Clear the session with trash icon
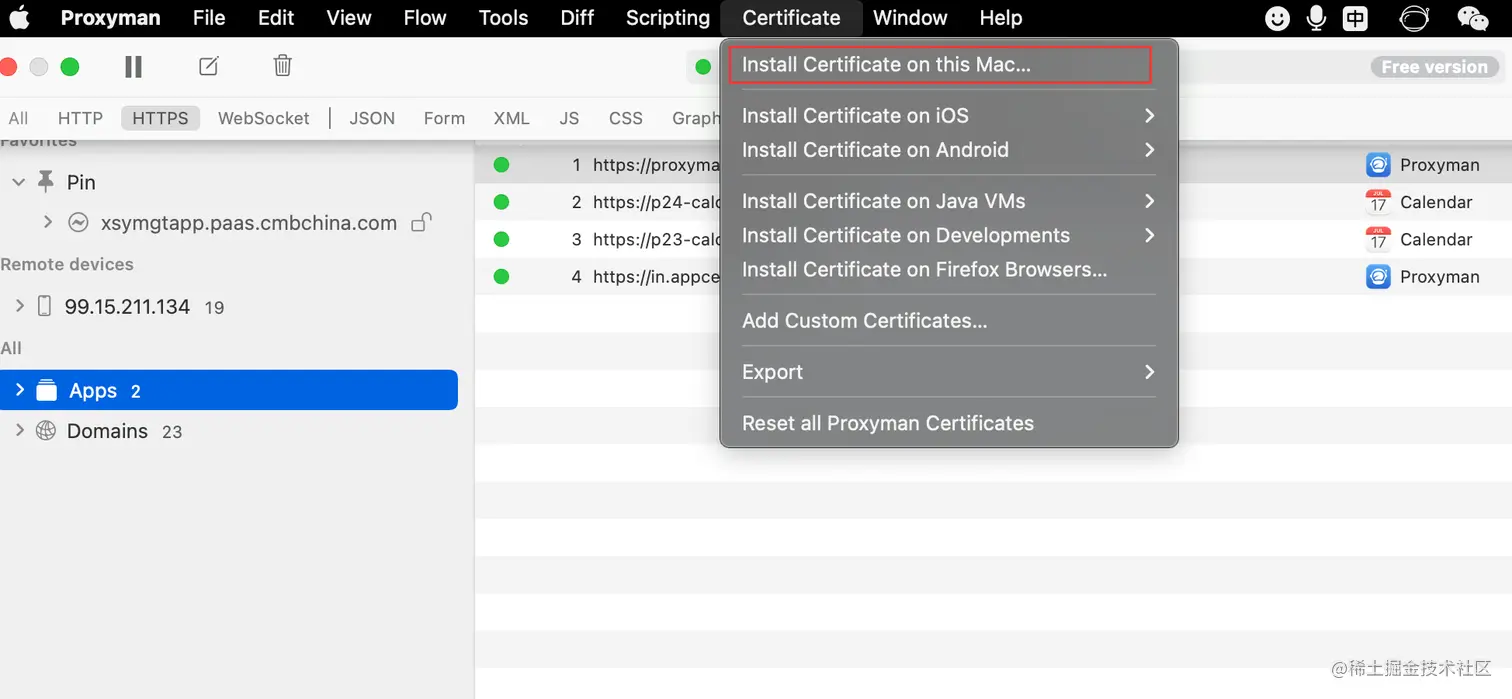 283,67
